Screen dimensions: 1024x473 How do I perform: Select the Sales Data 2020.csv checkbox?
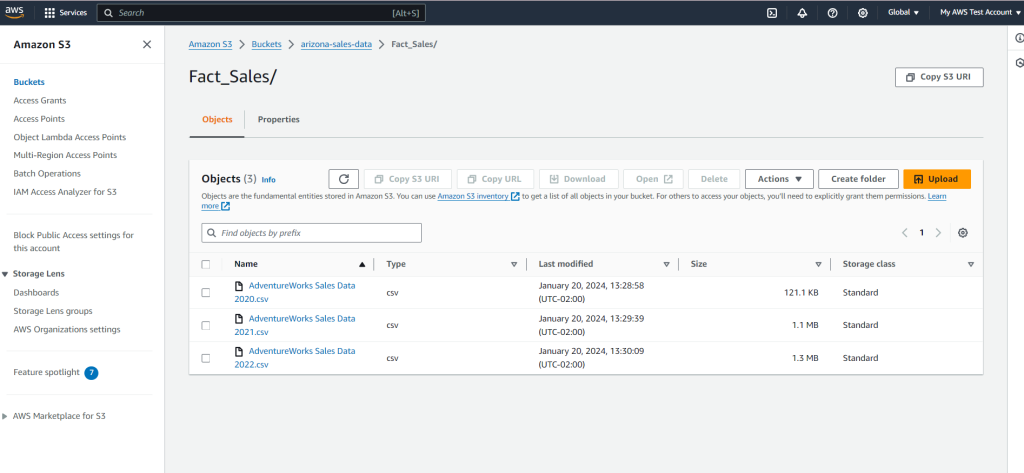point(206,293)
